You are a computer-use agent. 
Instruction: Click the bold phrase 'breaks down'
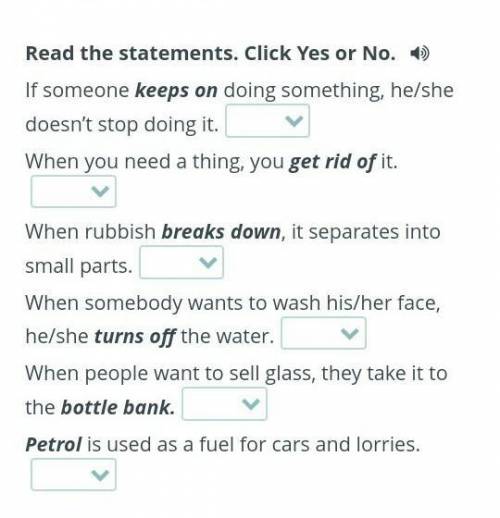click(221, 232)
